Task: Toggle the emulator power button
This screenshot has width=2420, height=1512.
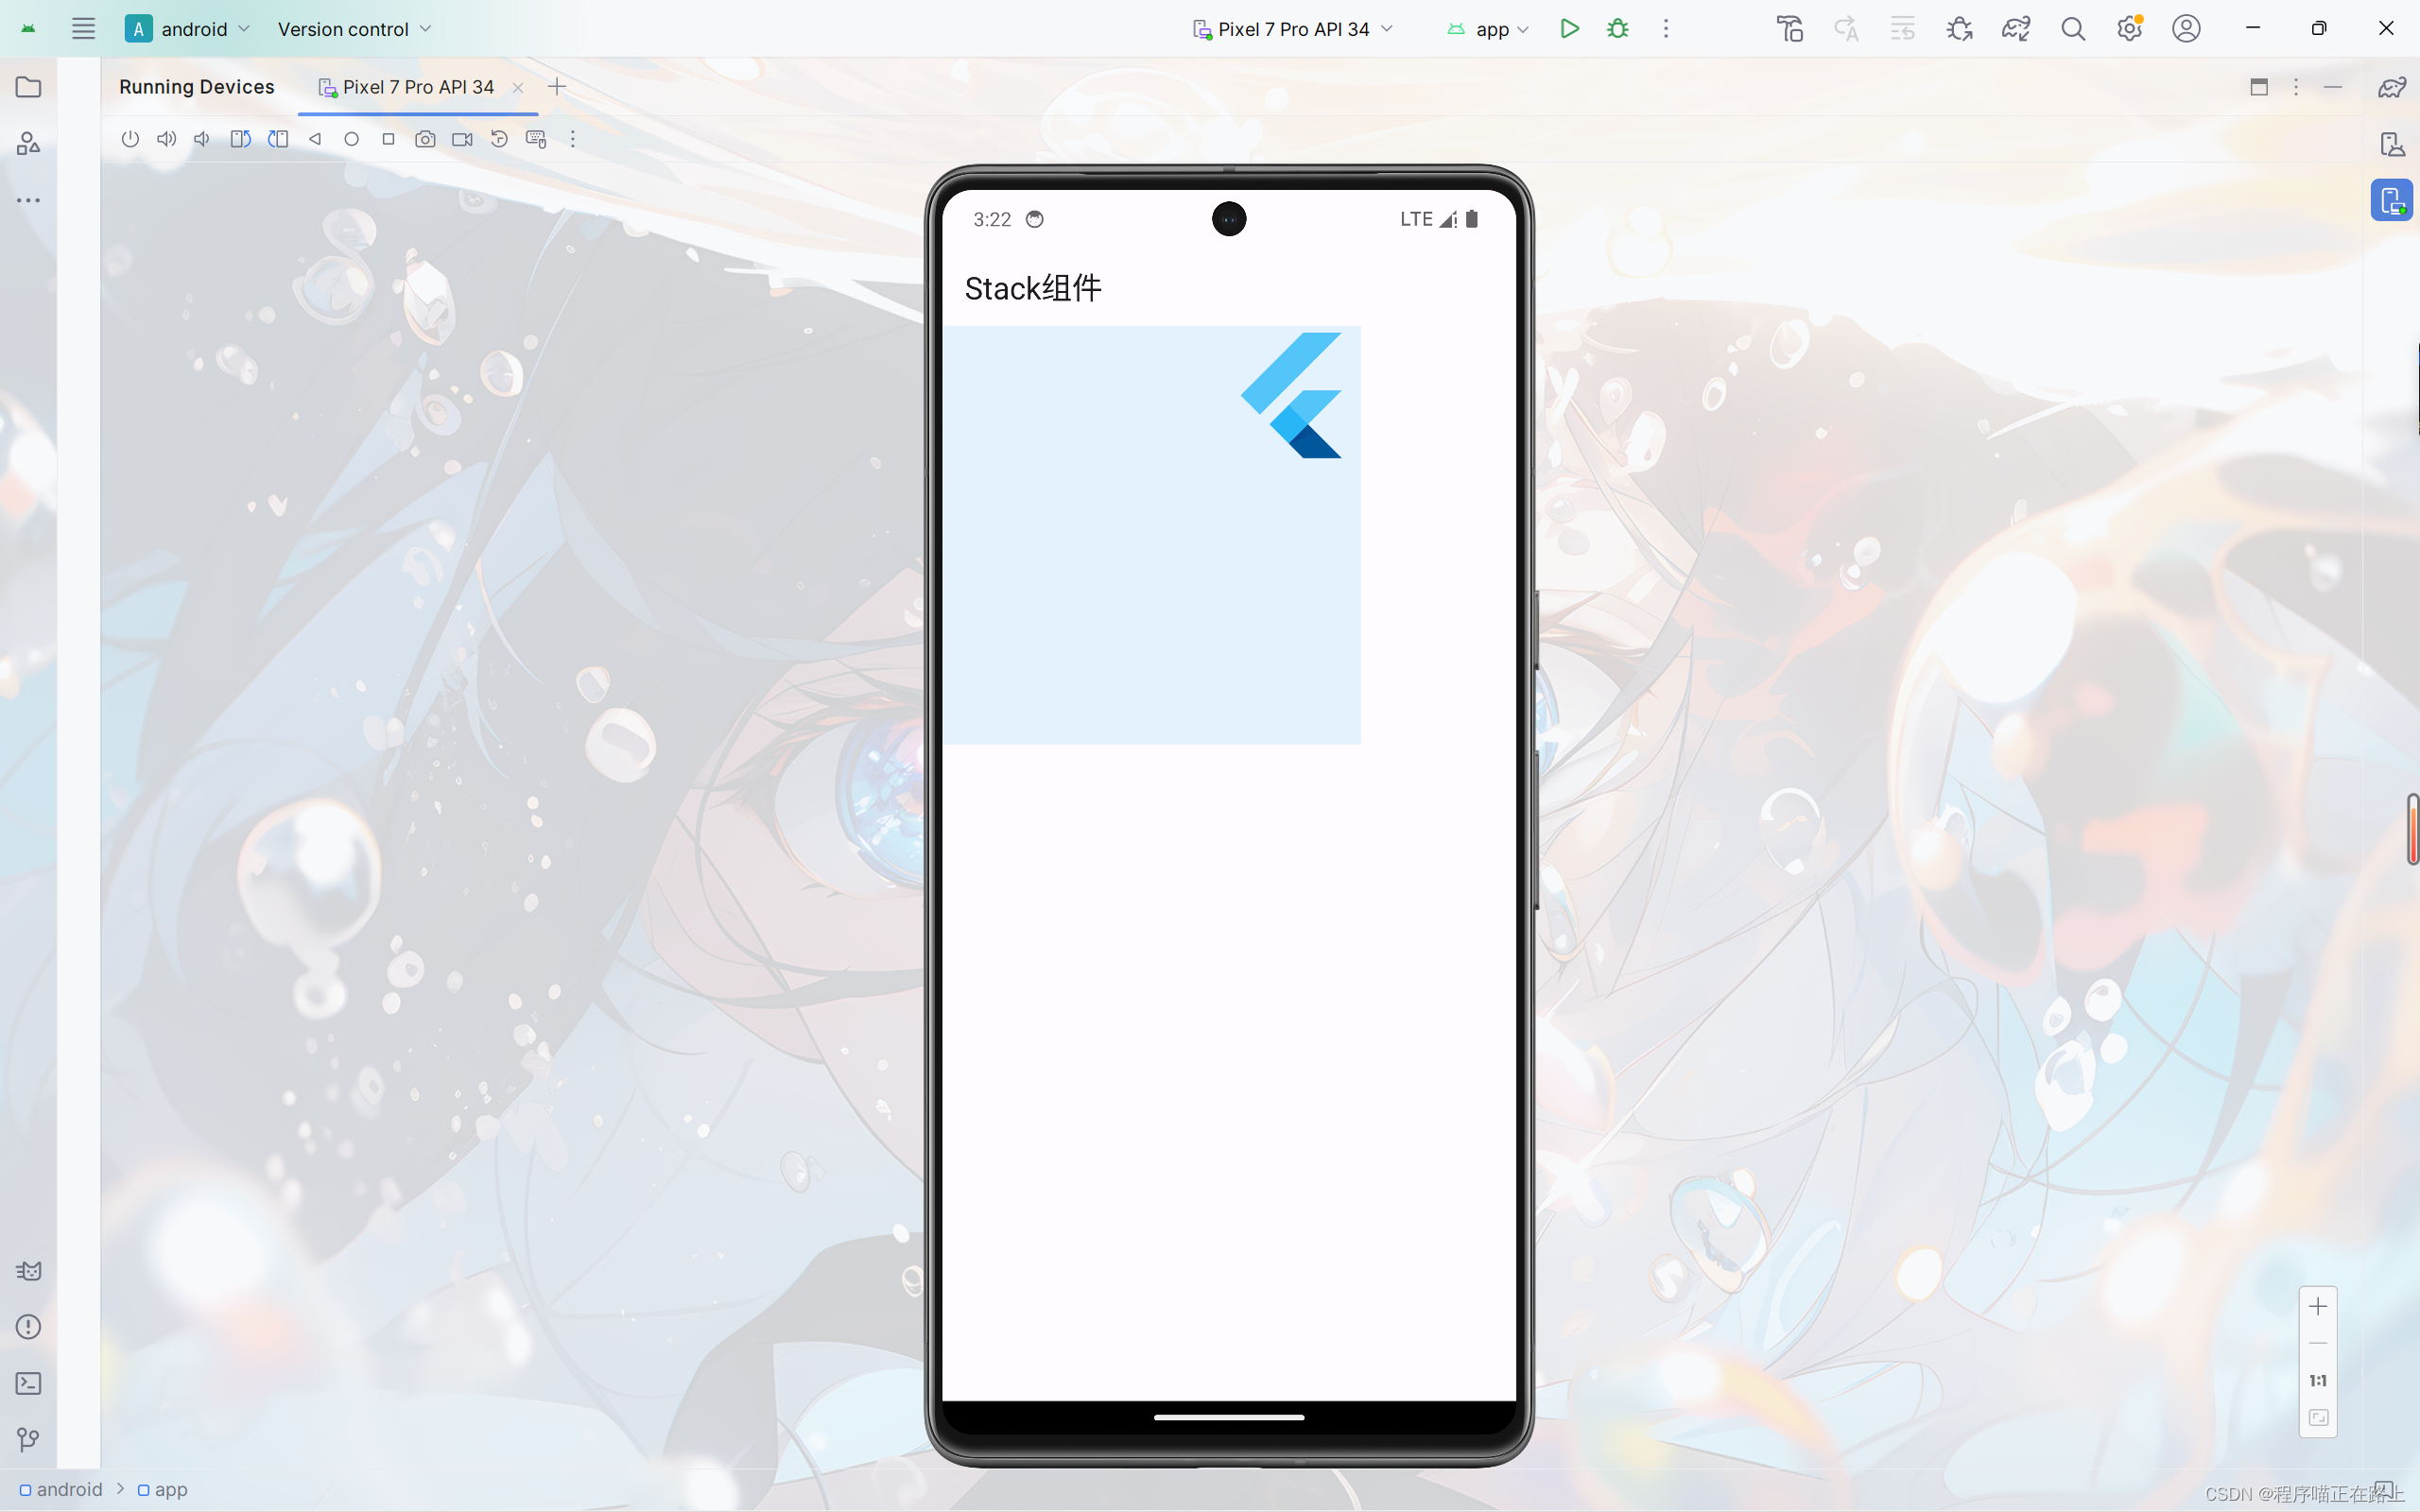Action: tap(130, 139)
